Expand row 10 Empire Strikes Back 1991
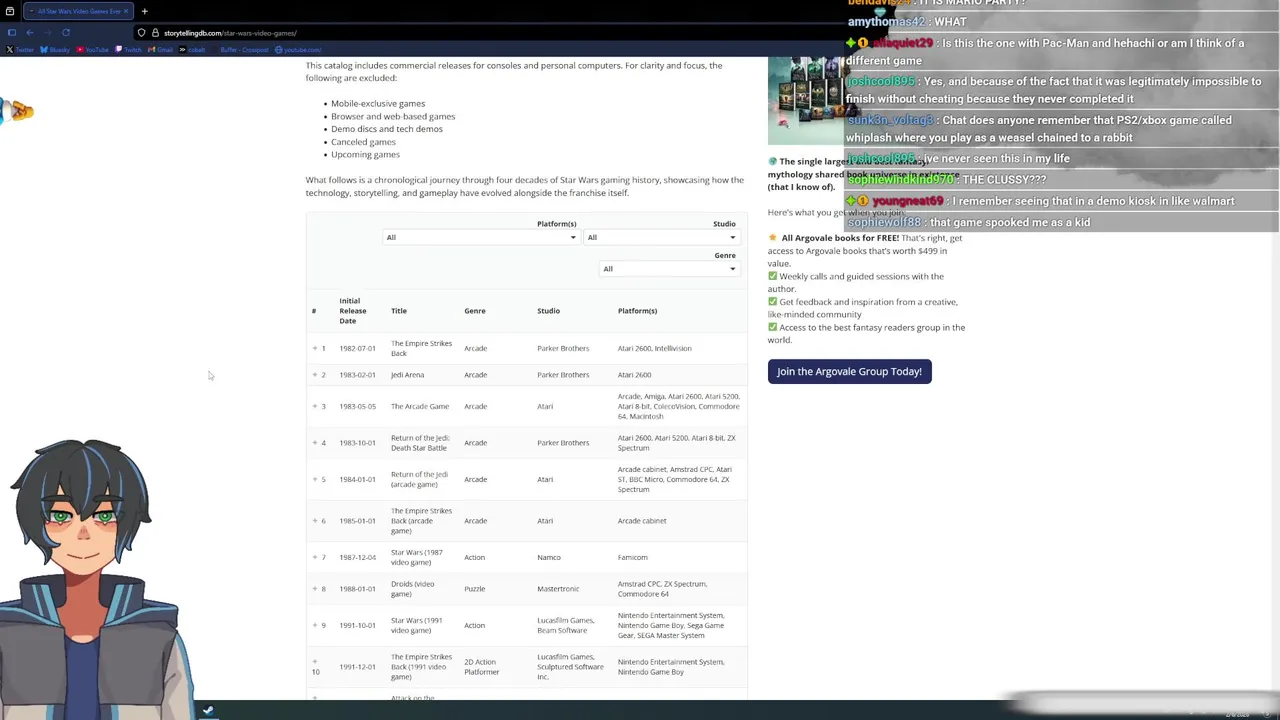Image resolution: width=1280 pixels, height=720 pixels. [315, 662]
